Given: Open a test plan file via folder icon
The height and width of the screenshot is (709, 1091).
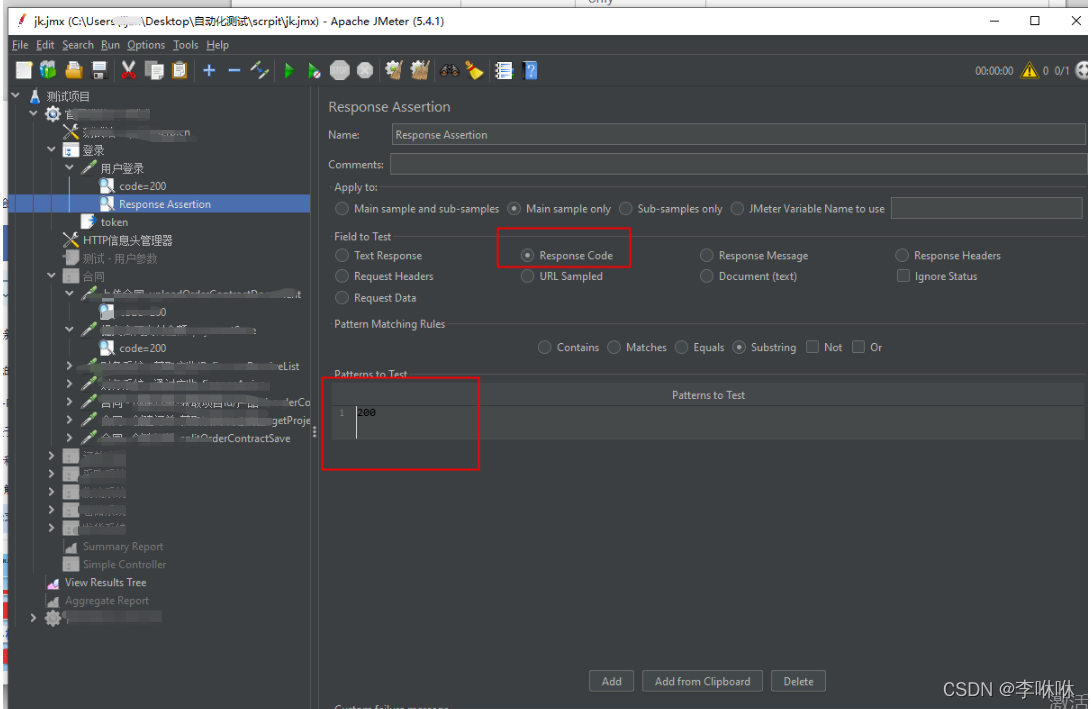Looking at the screenshot, I should (x=74, y=70).
